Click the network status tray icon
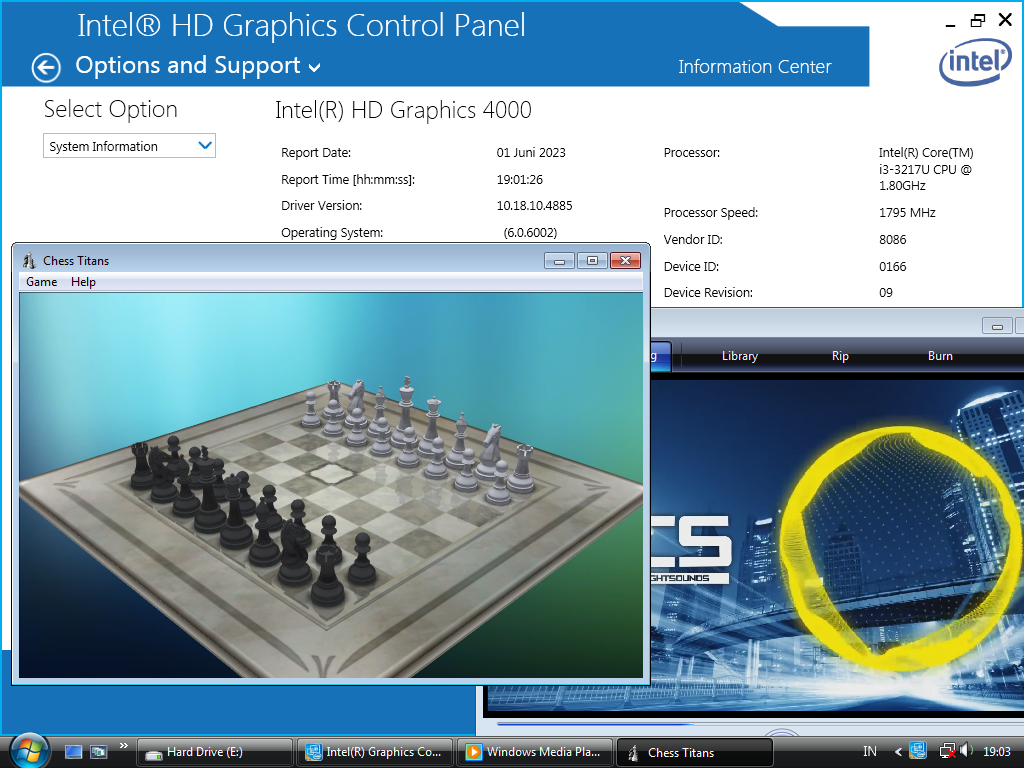Viewport: 1024px width, 768px height. pyautogui.click(x=946, y=751)
